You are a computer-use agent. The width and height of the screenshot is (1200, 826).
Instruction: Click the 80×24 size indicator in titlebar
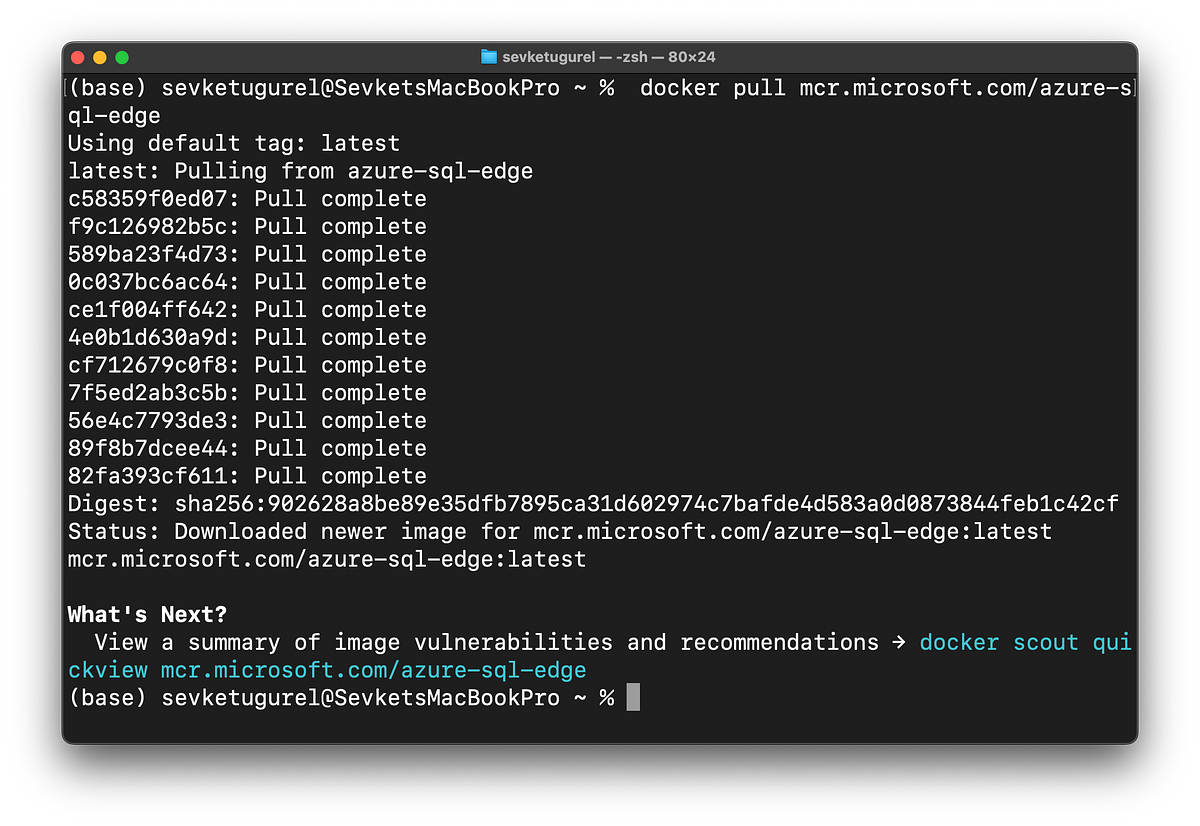tap(692, 56)
